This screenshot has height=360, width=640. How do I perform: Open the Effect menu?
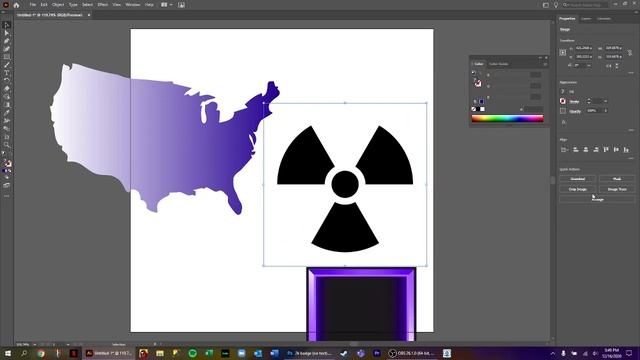(x=102, y=4)
